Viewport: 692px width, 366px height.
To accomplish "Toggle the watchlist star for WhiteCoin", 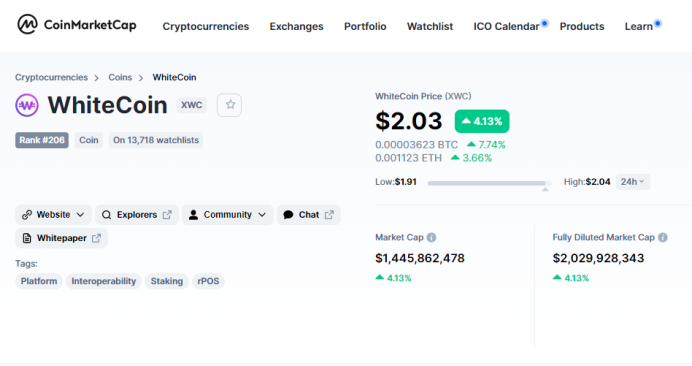I will tap(229, 105).
